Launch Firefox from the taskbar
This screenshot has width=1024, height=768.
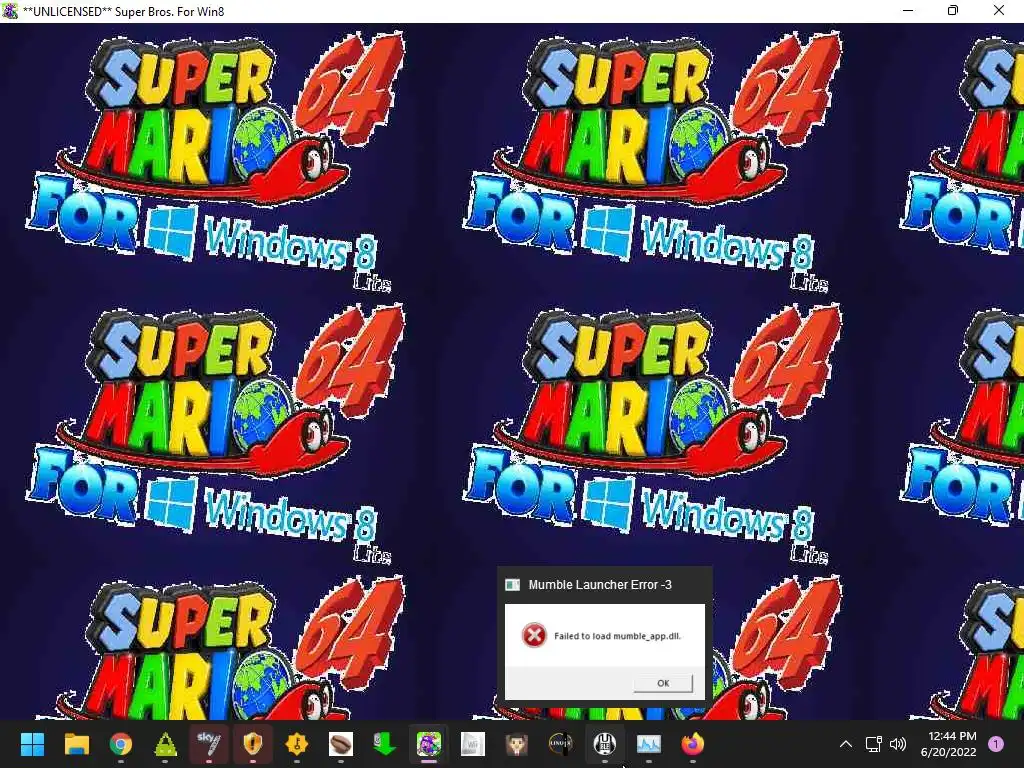[692, 744]
